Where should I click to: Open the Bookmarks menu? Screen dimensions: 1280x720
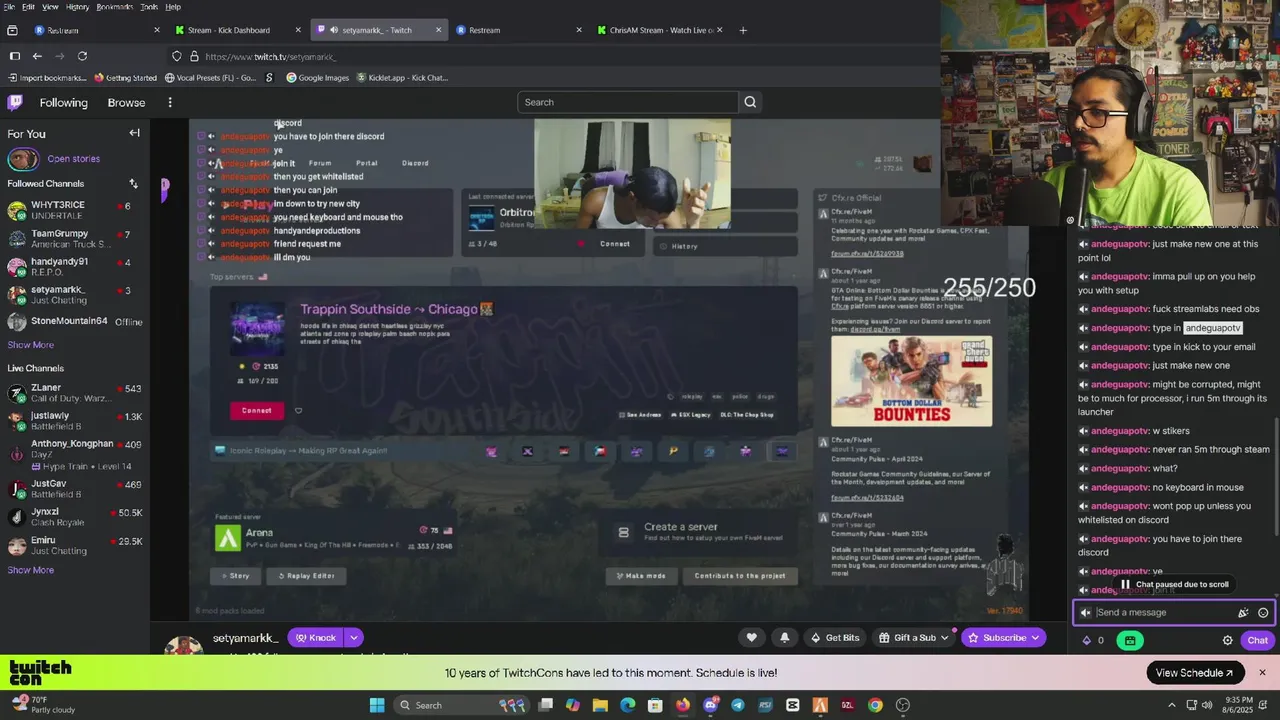[114, 7]
